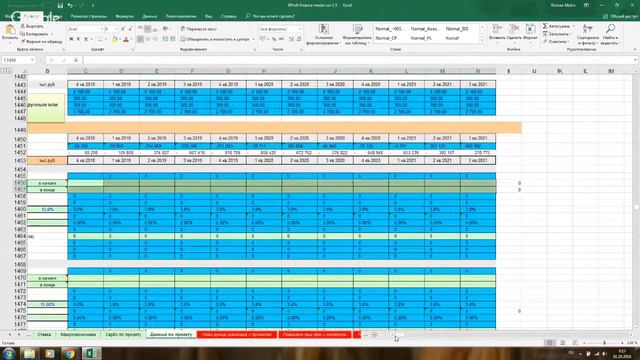
Task: Copy selection with Копировать
Action: click(34, 34)
